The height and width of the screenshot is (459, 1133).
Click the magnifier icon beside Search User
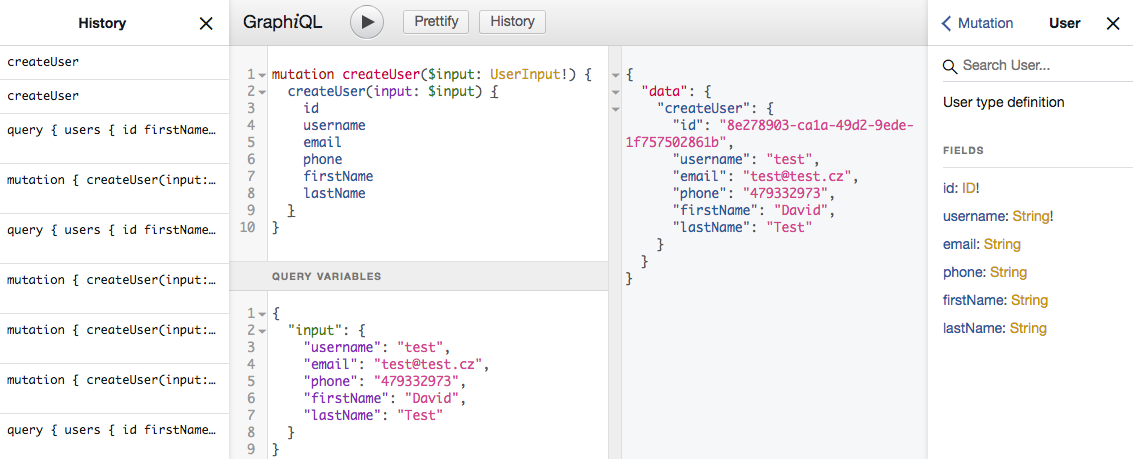click(x=950, y=67)
